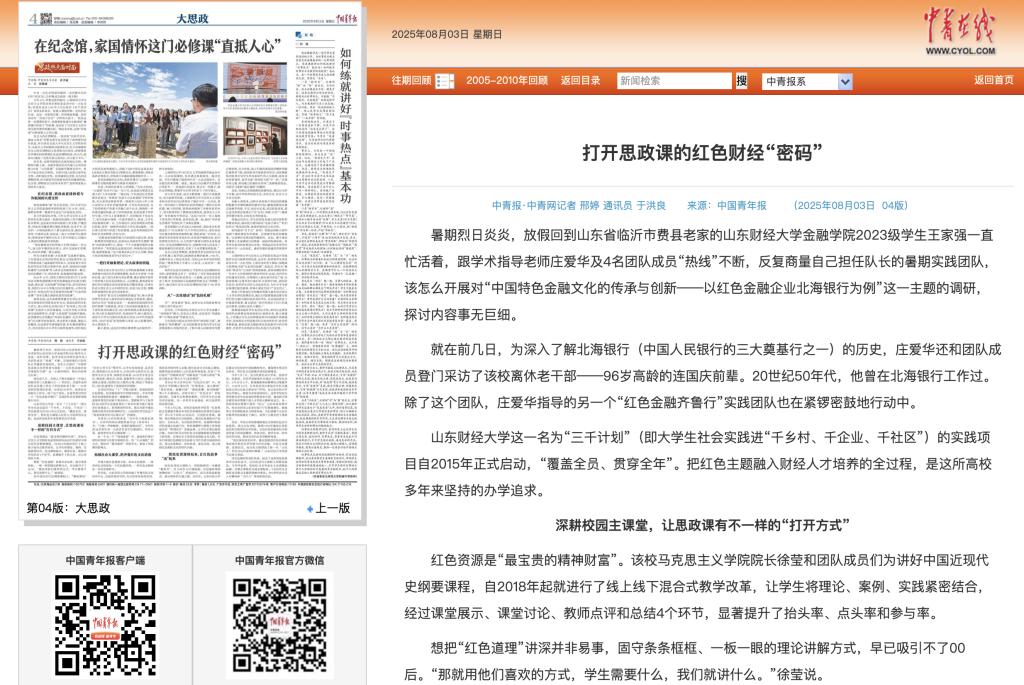This screenshot has height=685, width=1024.
Task: Click the 中国青年报官方微信 label
Action: [x=280, y=560]
